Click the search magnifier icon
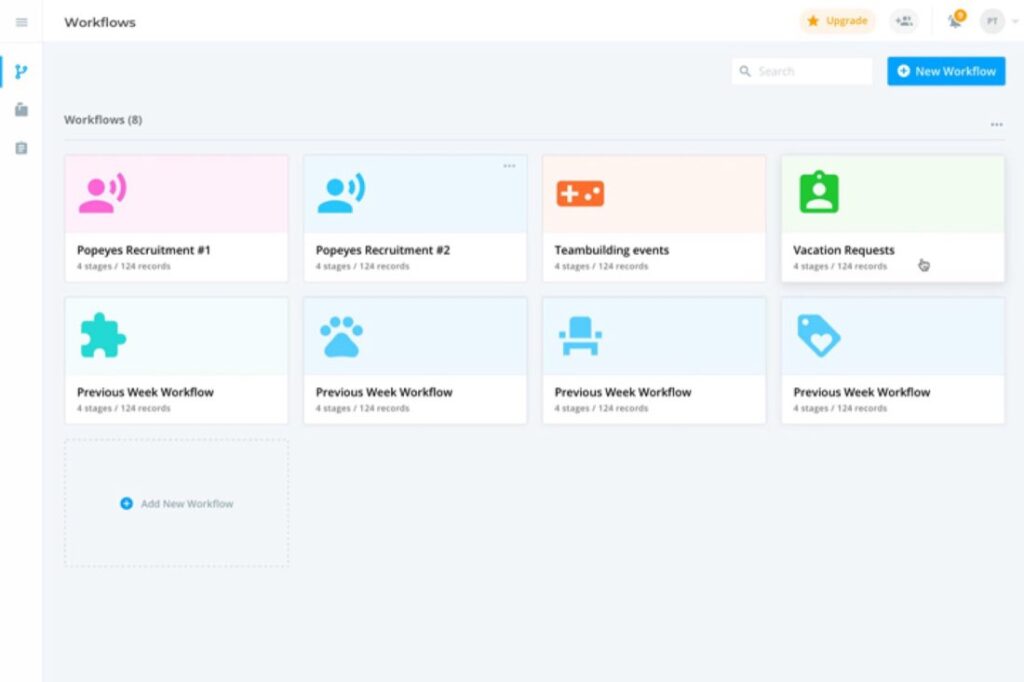 744,71
